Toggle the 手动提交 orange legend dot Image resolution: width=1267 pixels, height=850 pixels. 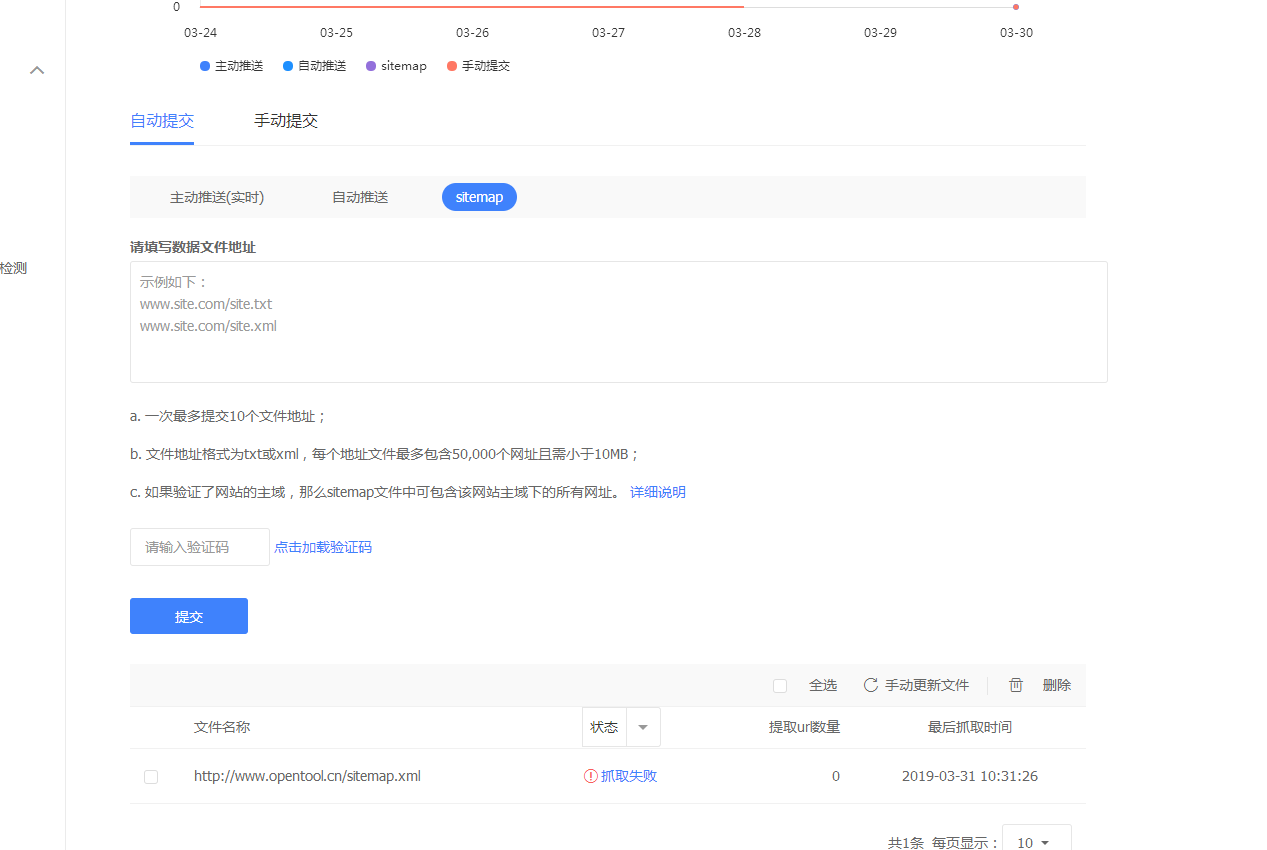tap(452, 66)
